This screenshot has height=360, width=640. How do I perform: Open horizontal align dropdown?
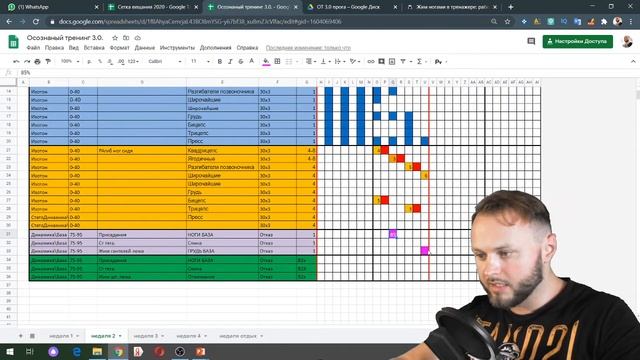311,62
